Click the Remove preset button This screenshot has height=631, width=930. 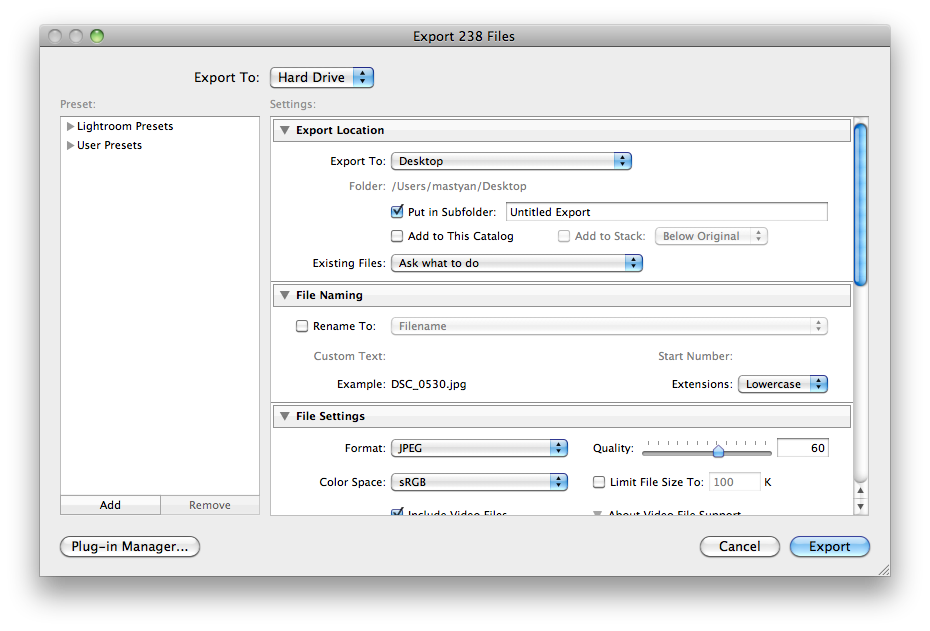[x=210, y=505]
